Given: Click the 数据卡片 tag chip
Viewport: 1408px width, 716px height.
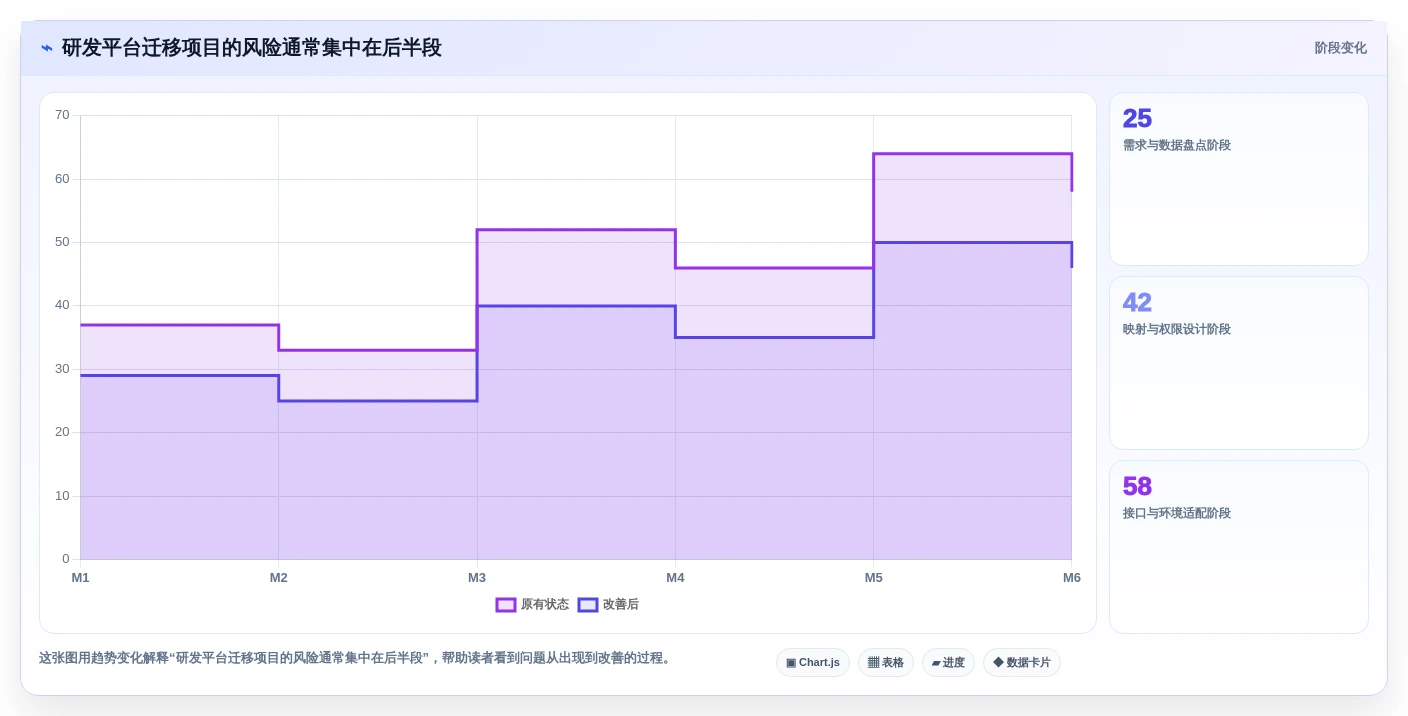Looking at the screenshot, I should pos(1022,663).
